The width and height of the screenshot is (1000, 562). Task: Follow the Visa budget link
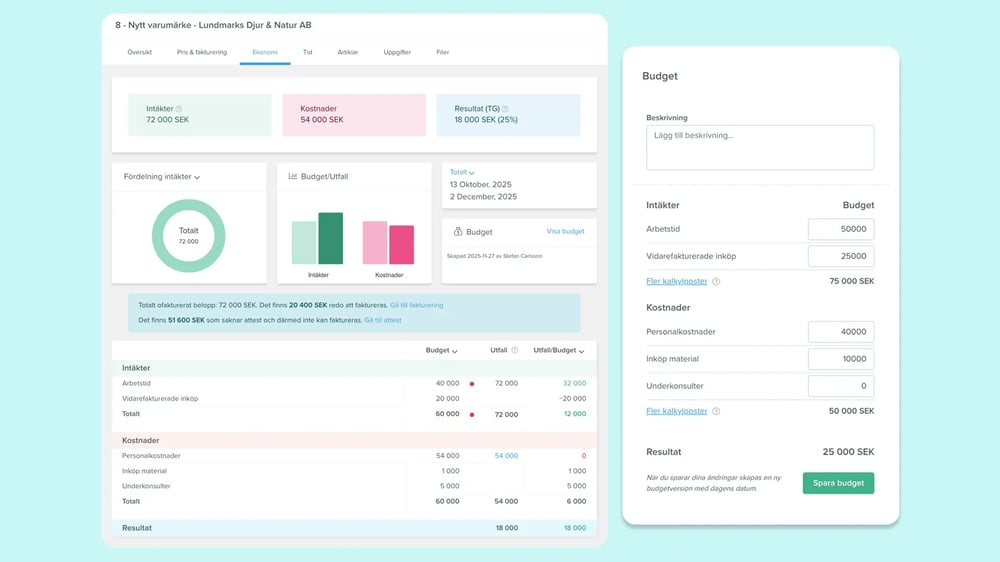pos(565,232)
